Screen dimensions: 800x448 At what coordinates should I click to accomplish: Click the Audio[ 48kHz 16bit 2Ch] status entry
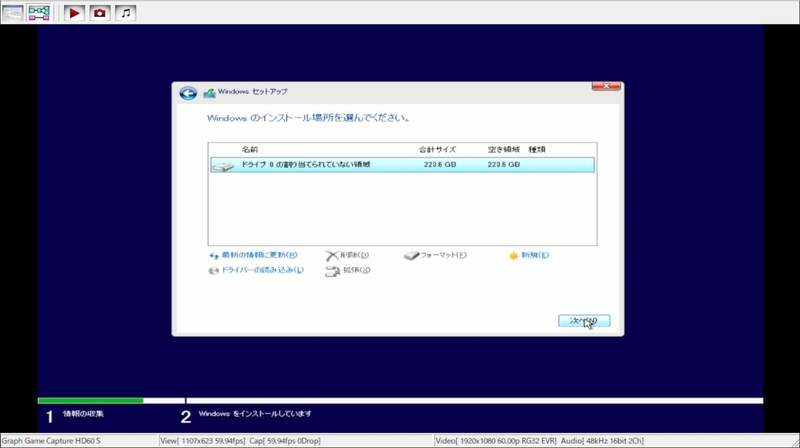point(602,441)
